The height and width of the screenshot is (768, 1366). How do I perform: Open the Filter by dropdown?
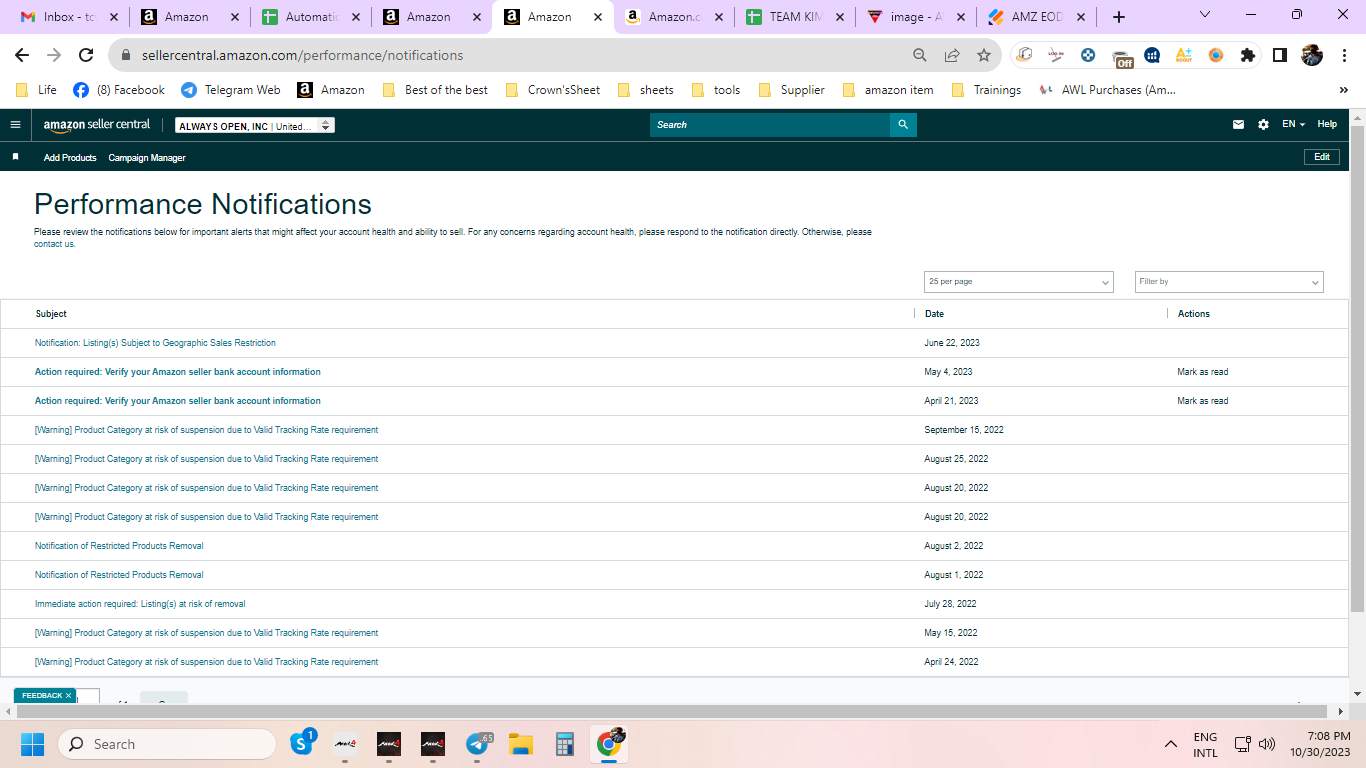[1229, 282]
